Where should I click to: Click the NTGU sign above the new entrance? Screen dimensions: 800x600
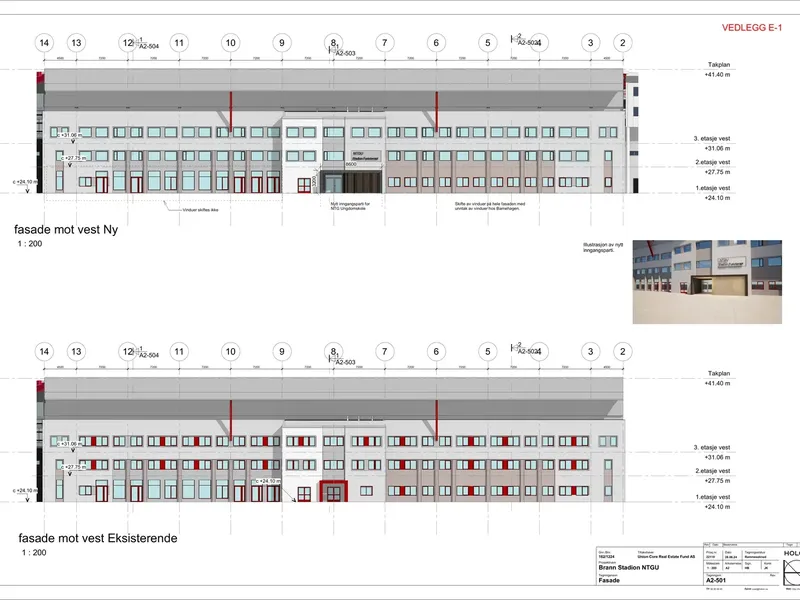(366, 156)
